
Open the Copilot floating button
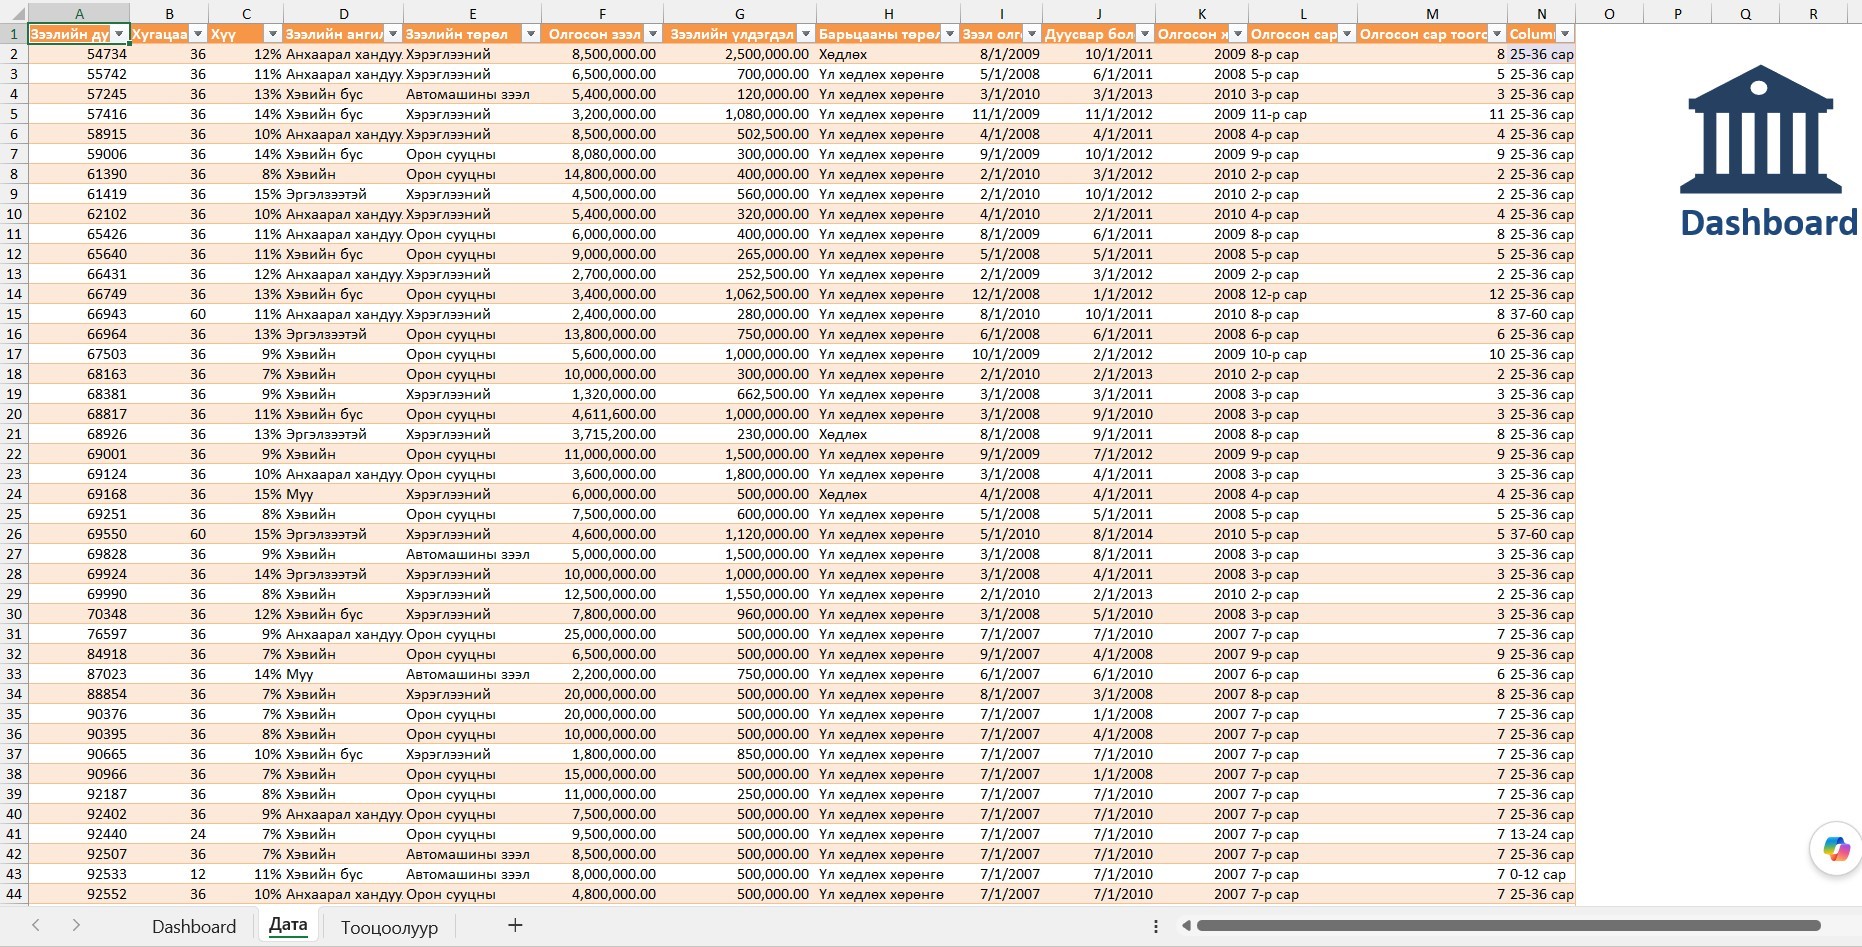tap(1836, 849)
